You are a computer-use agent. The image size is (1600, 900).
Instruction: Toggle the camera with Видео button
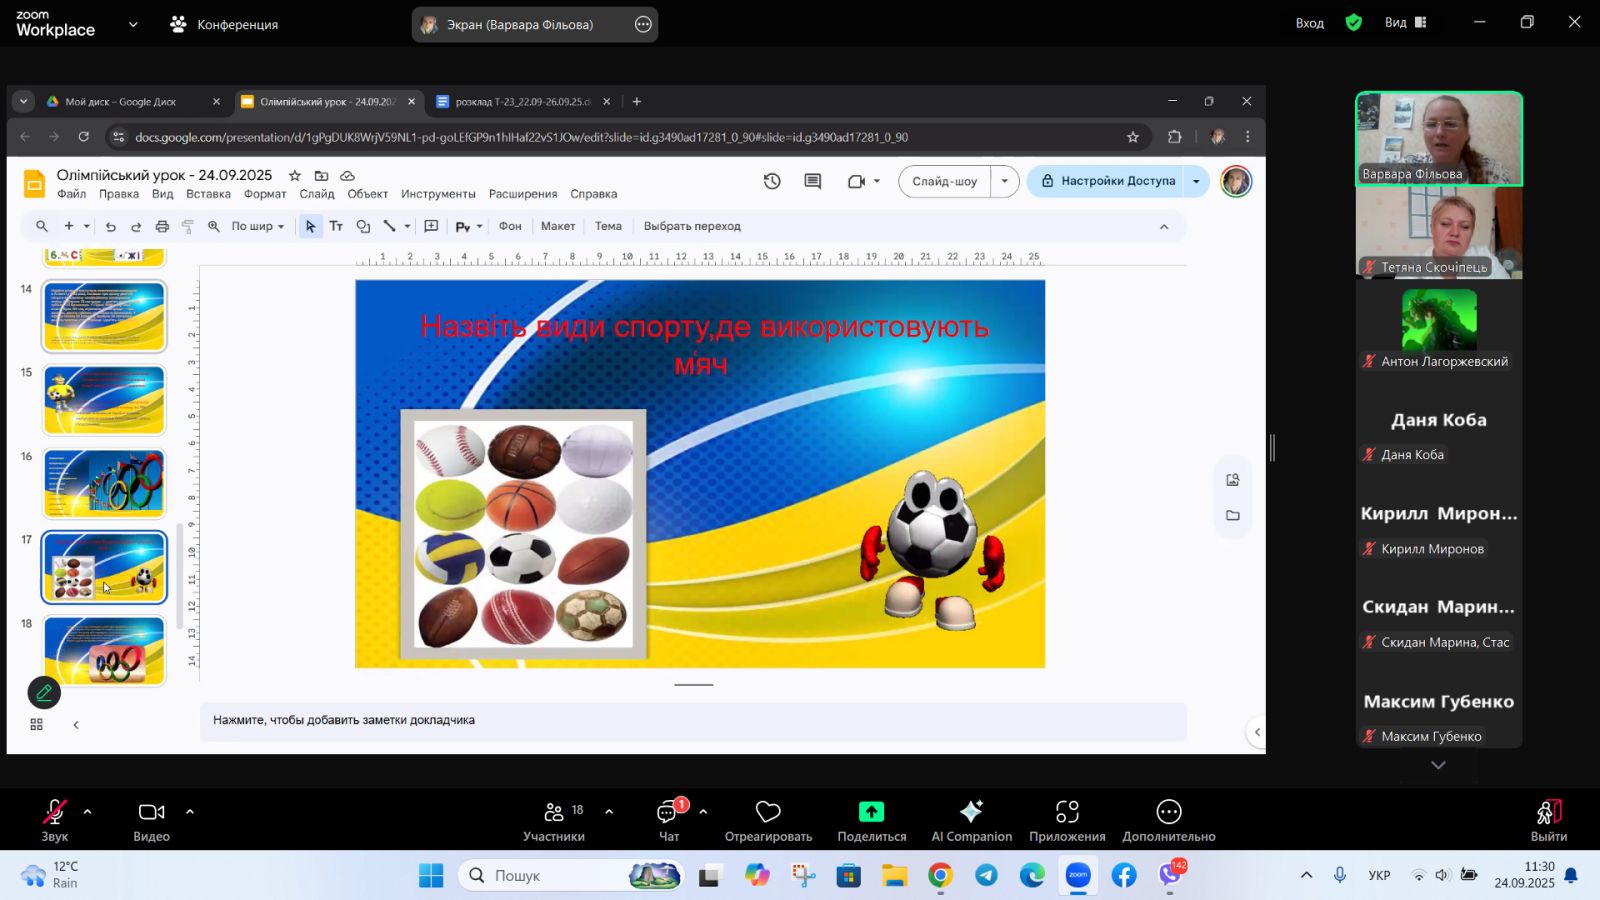[x=151, y=812]
